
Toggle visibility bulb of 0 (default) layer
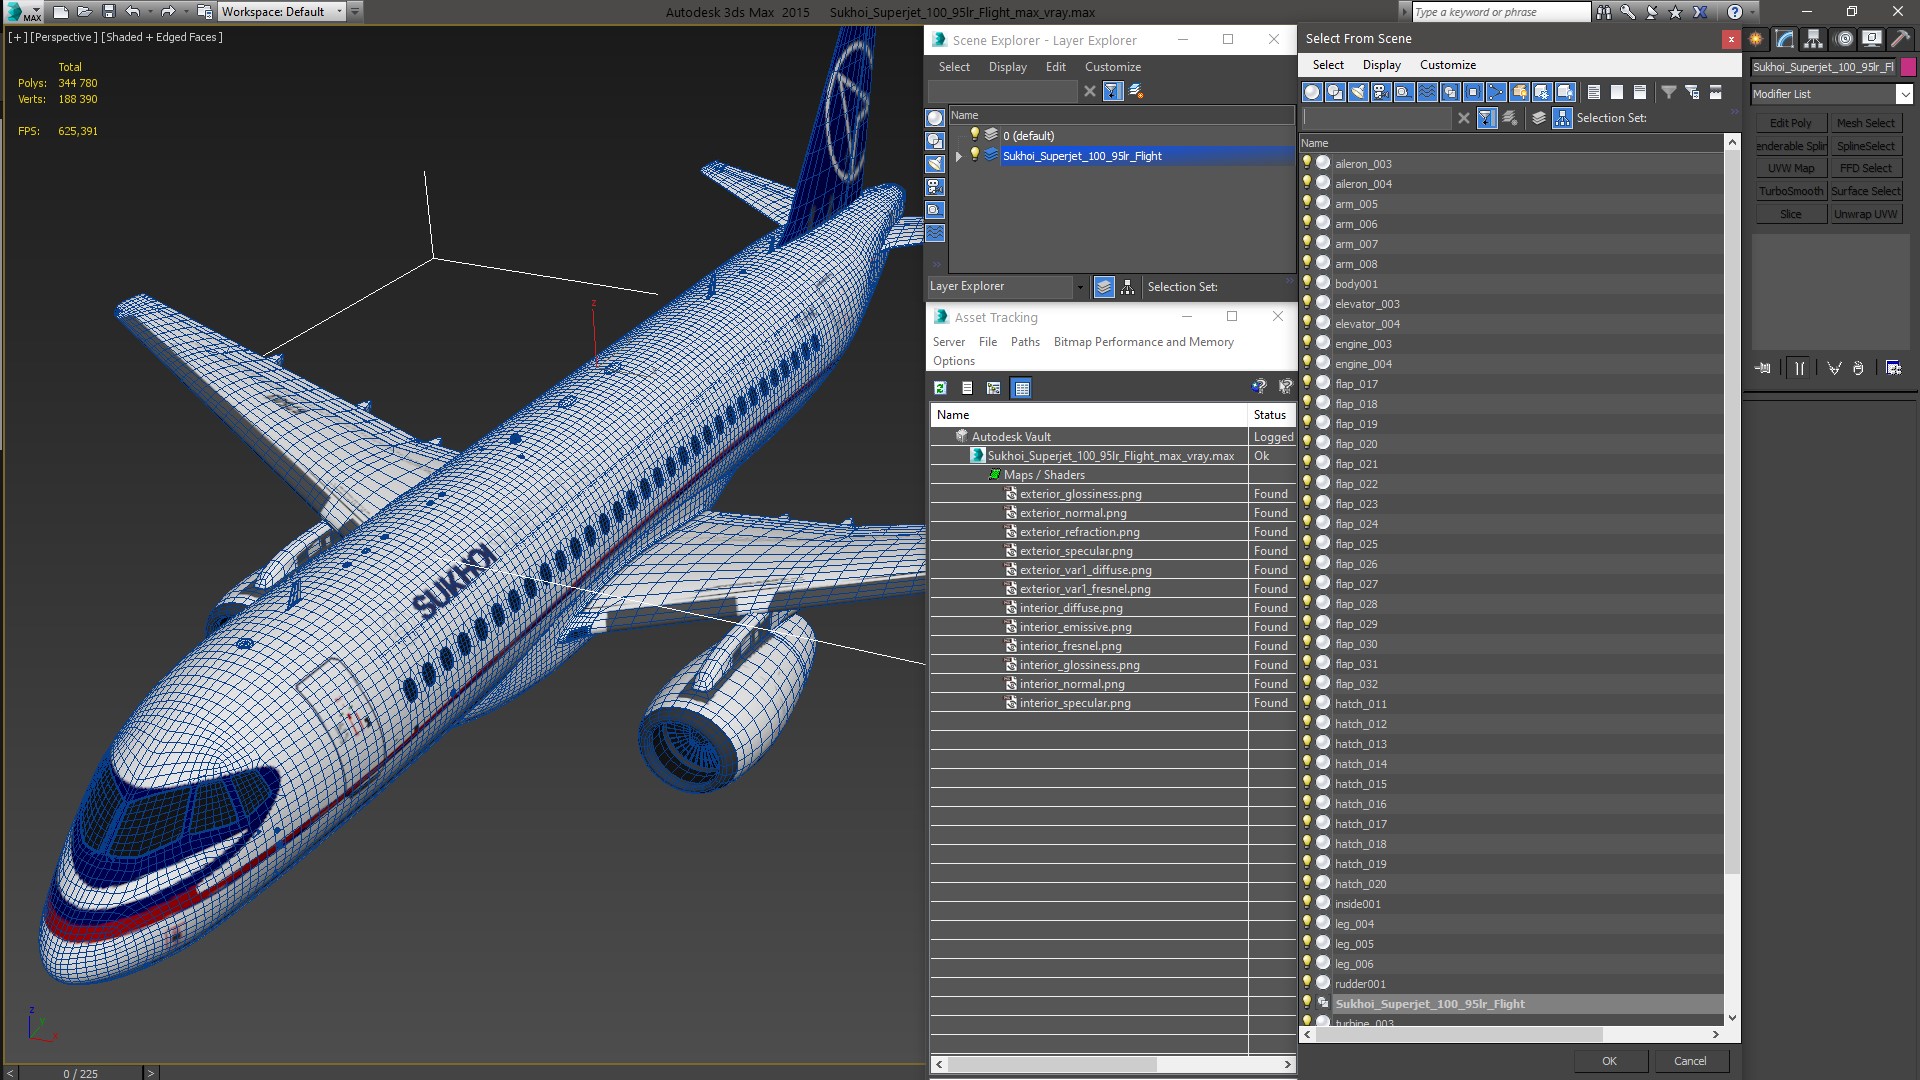(x=975, y=135)
